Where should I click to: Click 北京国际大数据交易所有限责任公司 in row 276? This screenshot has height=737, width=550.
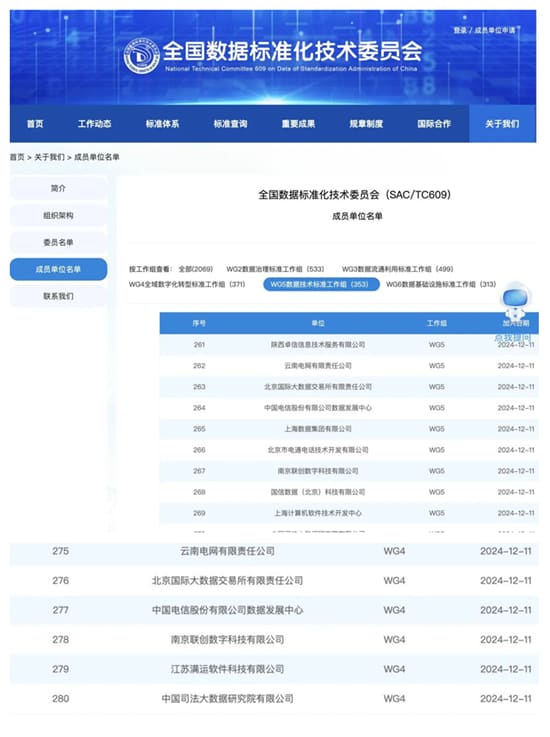tap(227, 580)
